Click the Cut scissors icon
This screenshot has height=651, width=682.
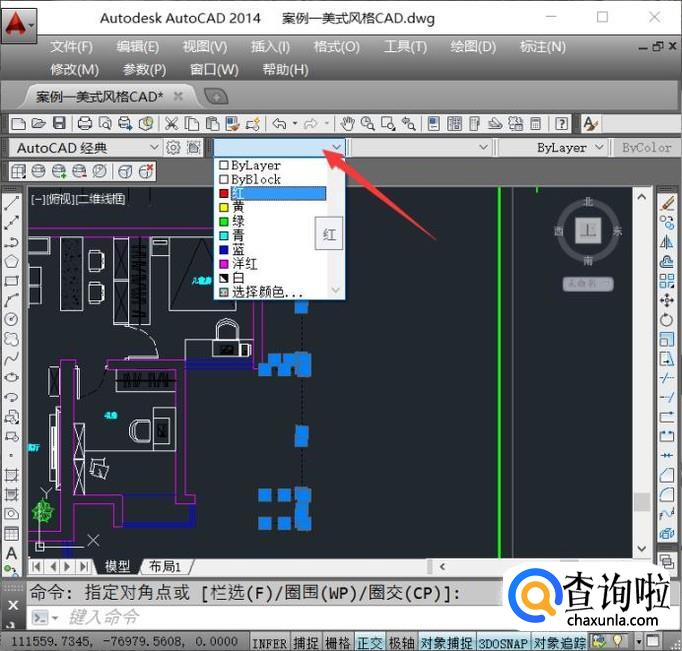coord(171,124)
